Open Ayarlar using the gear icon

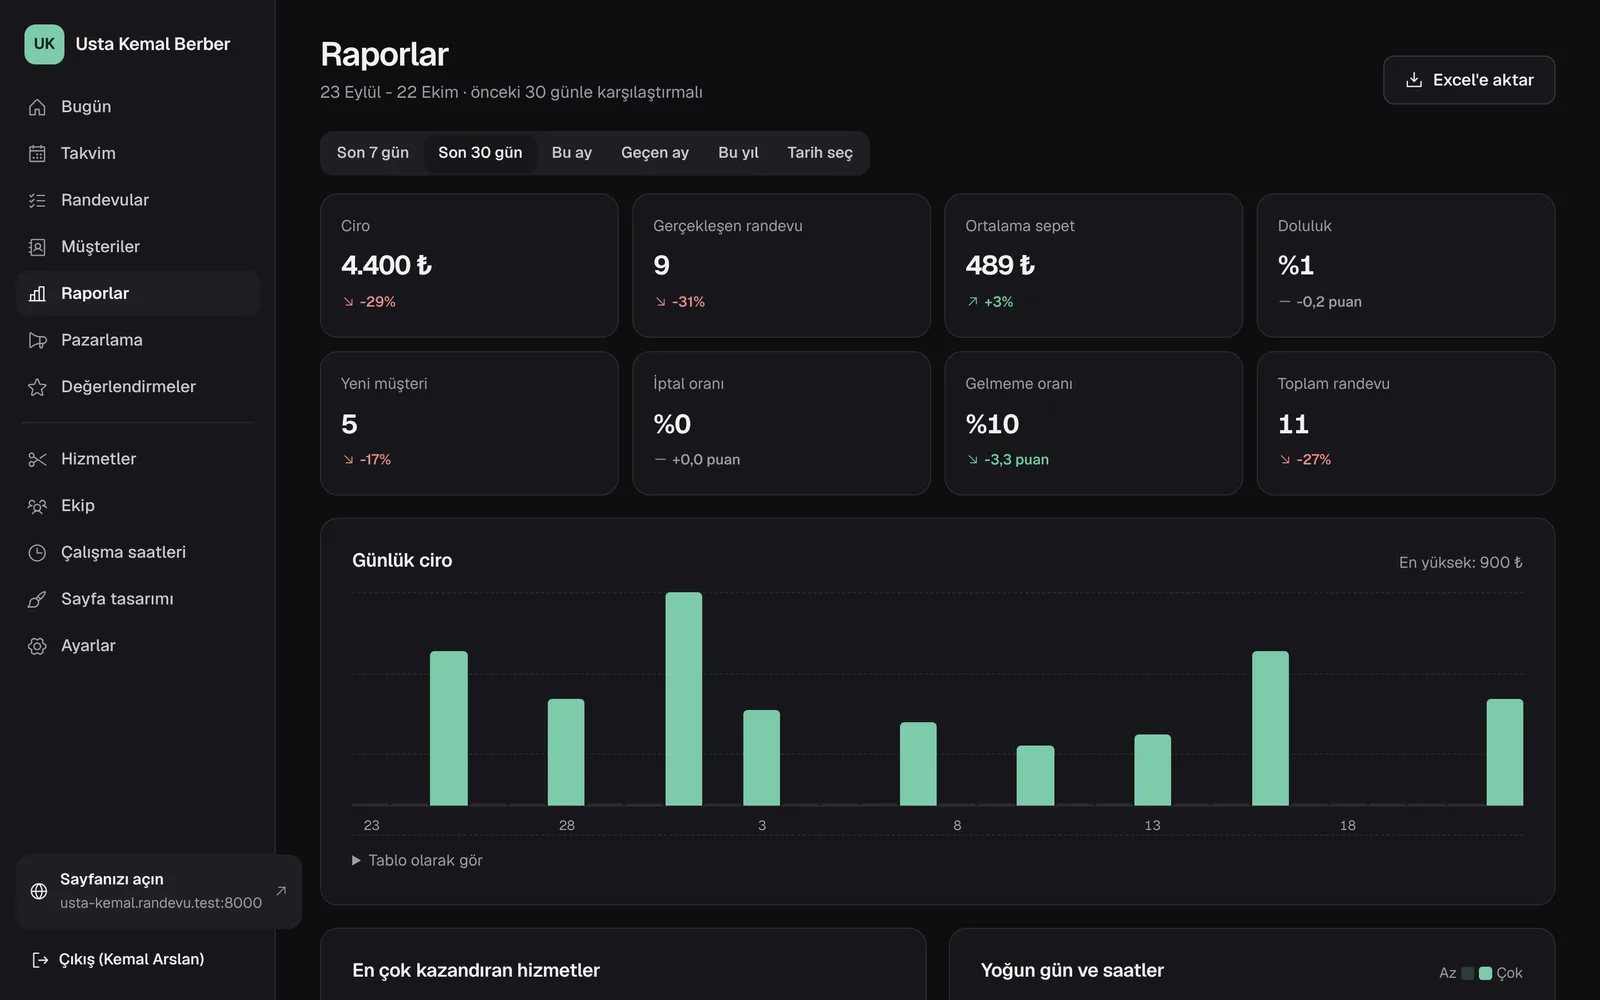pyautogui.click(x=37, y=646)
